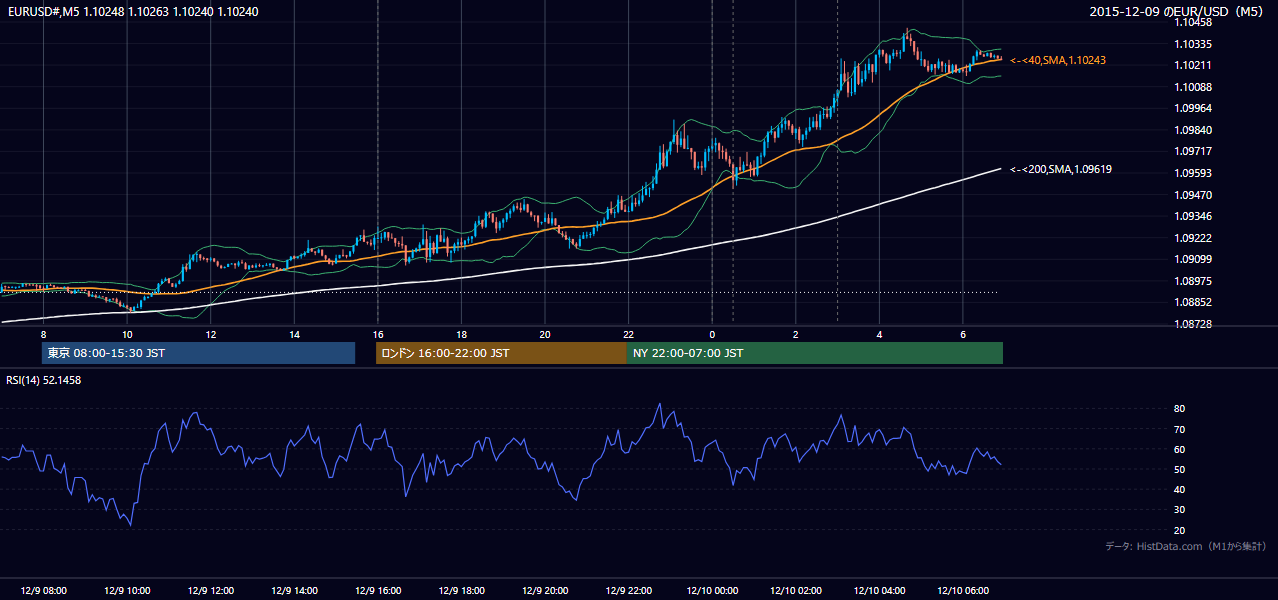Viewport: 1278px width, 600px height.
Task: Click the 12/9 16:00 time axis label
Action: [x=377, y=591]
